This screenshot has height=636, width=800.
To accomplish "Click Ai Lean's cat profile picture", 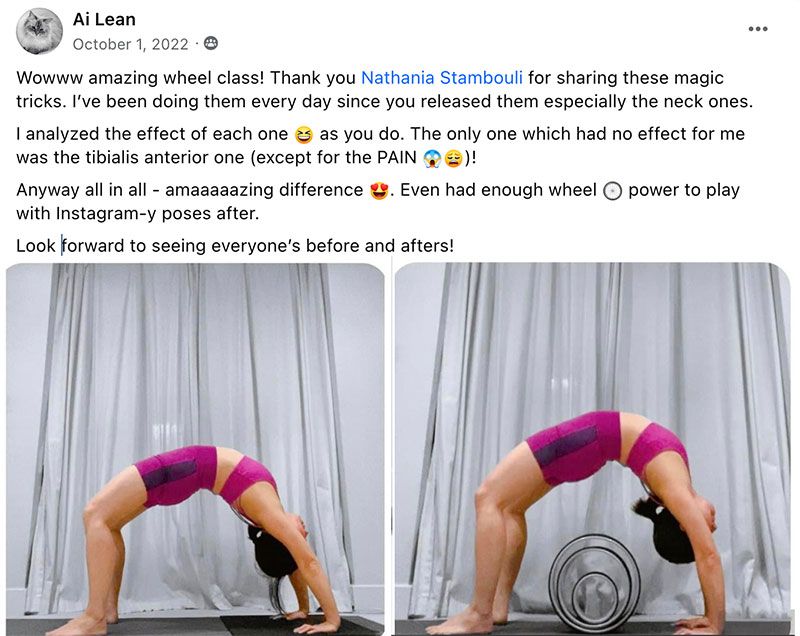I will coord(39,31).
